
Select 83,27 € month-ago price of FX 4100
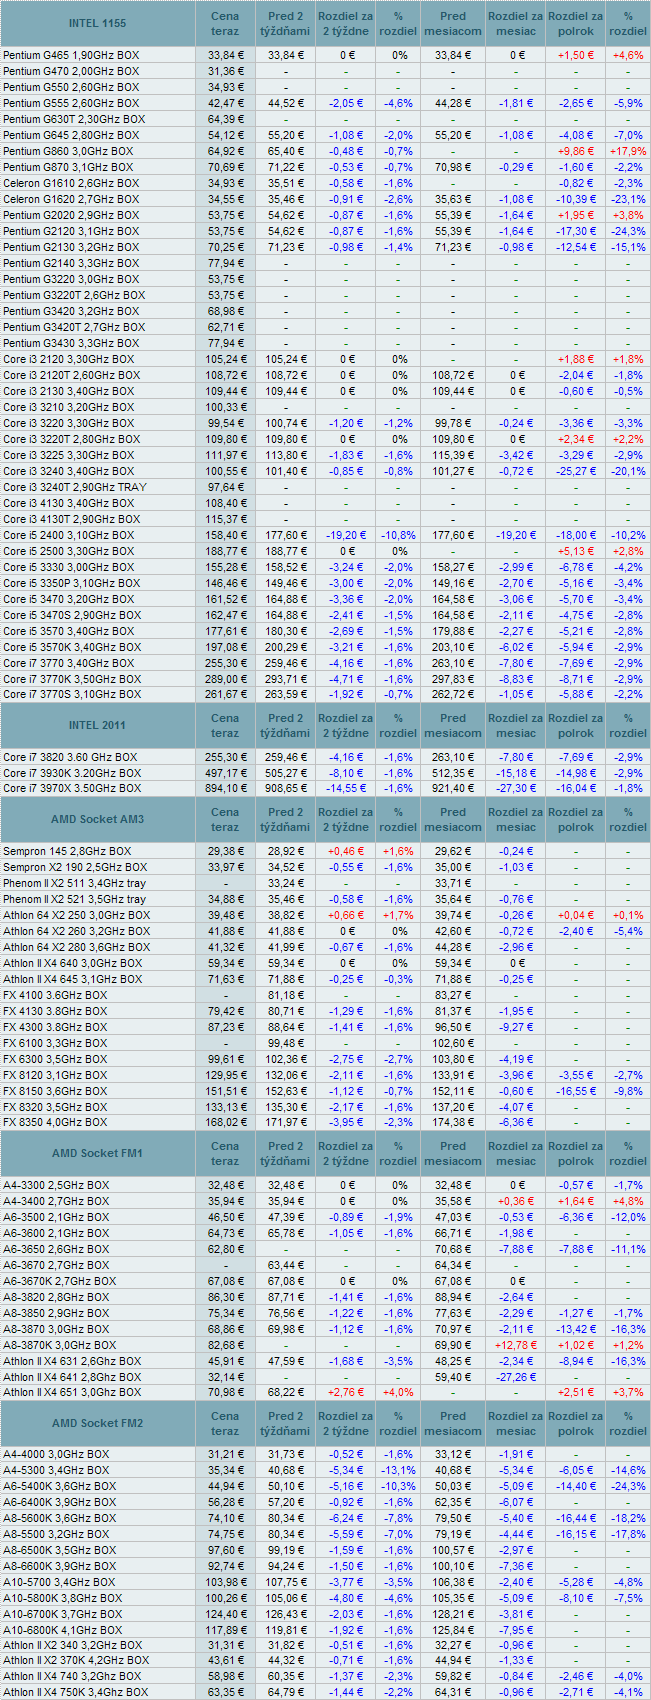click(453, 995)
